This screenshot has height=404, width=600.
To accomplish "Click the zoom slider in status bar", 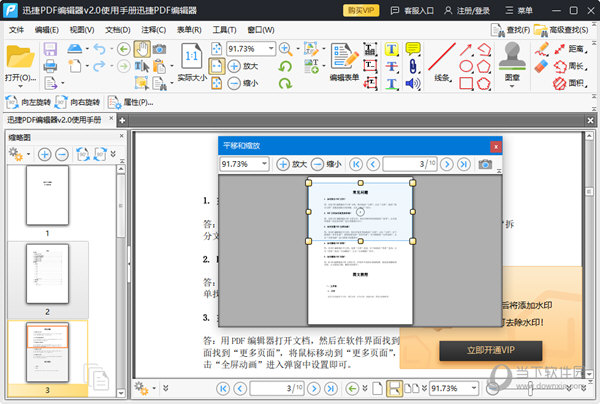I will click(530, 389).
